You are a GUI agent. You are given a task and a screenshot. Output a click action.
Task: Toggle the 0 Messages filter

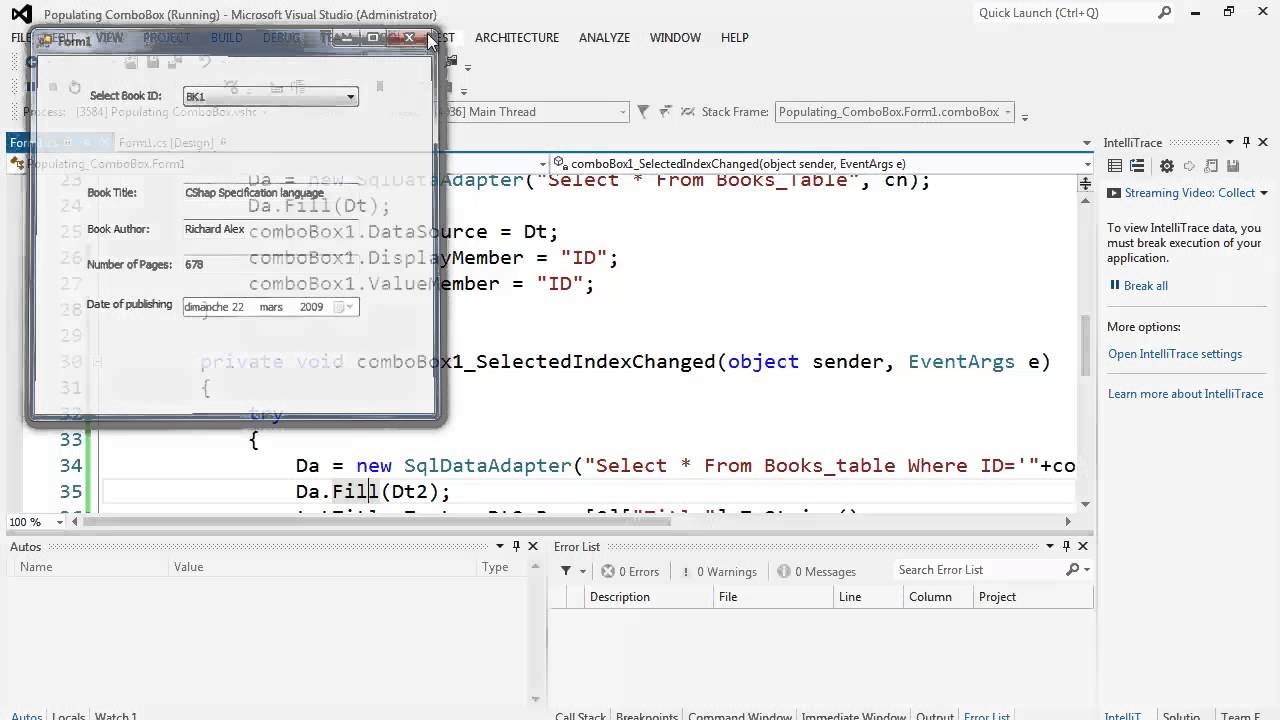[x=816, y=571]
